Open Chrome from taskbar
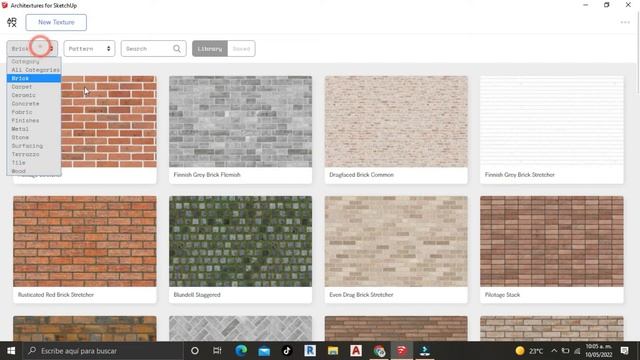Image resolution: width=640 pixels, height=360 pixels. [379, 351]
